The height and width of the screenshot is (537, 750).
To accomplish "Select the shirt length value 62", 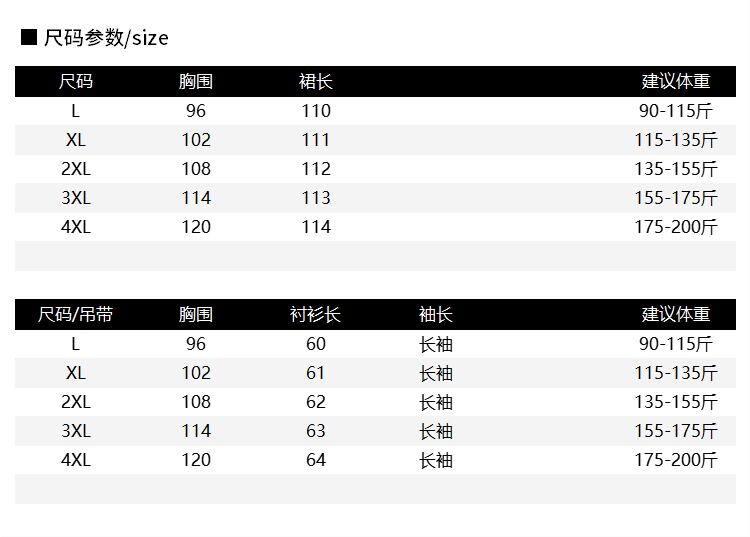I will [315, 402].
